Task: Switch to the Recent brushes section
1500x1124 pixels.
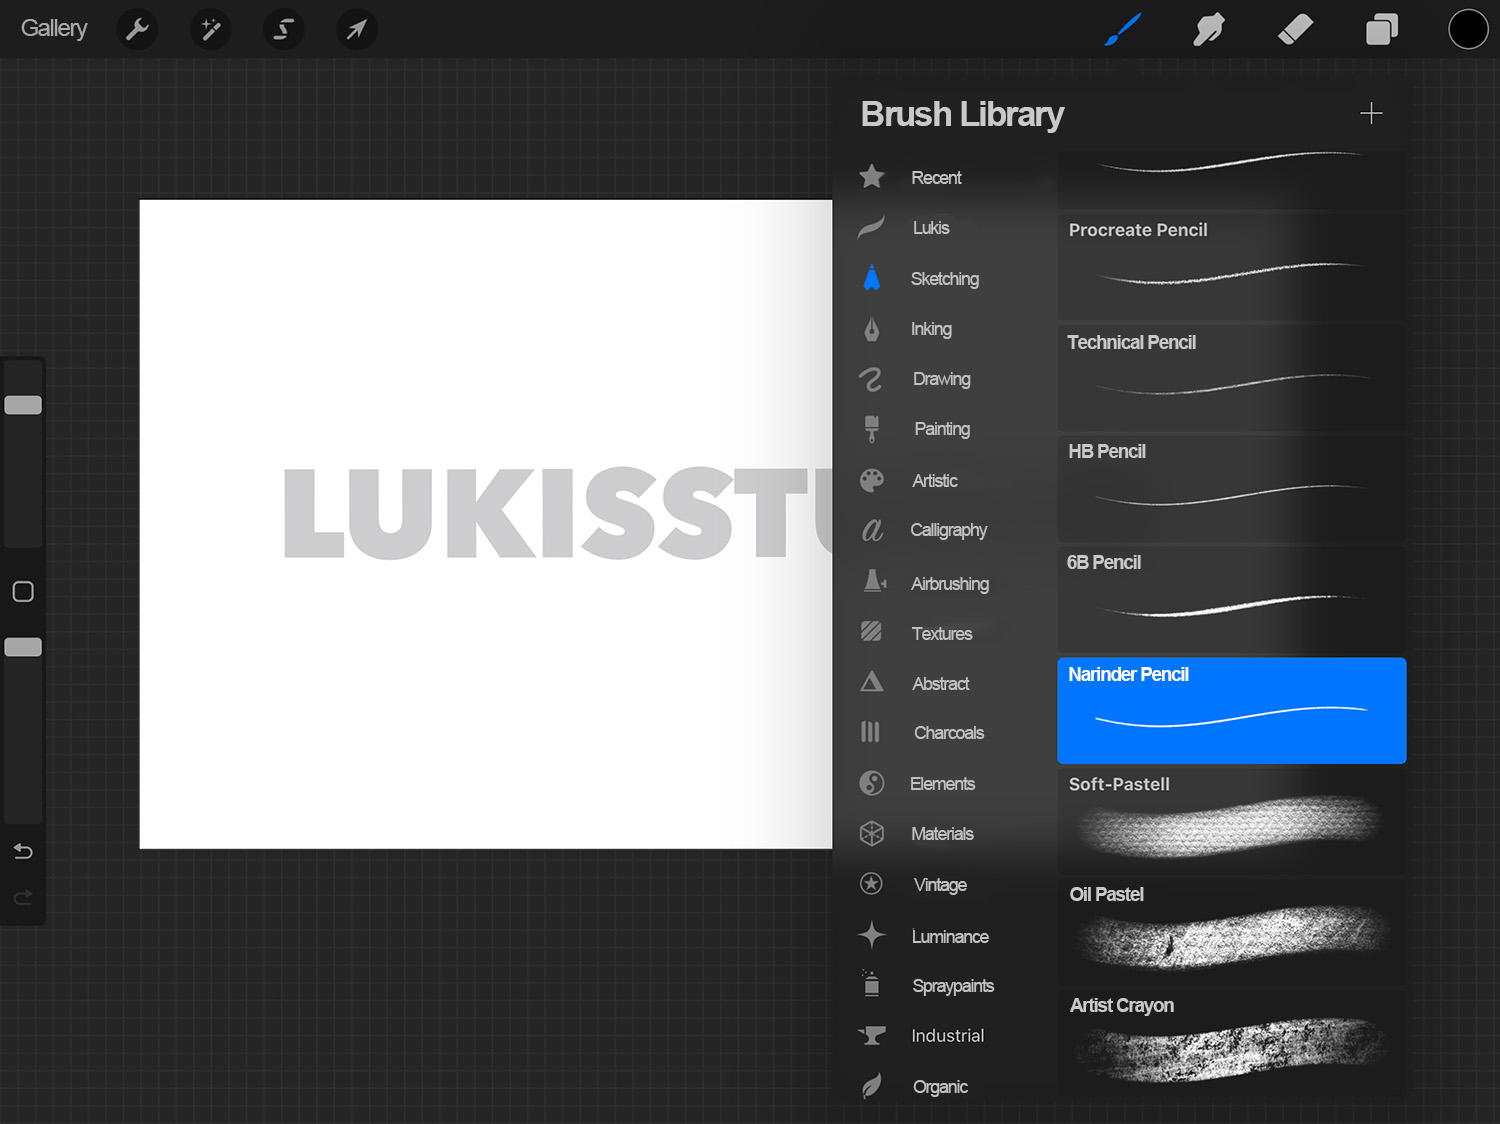Action: coord(936,177)
